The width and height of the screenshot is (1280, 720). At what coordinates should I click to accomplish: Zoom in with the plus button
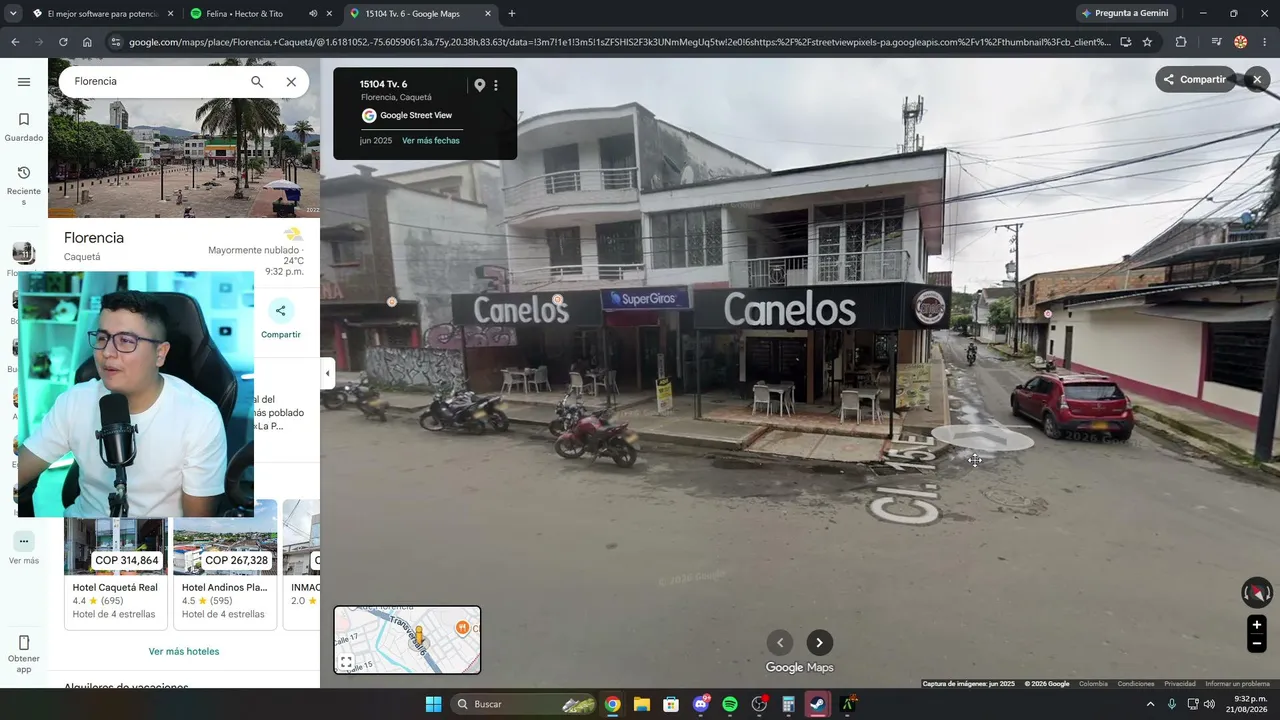(x=1257, y=625)
